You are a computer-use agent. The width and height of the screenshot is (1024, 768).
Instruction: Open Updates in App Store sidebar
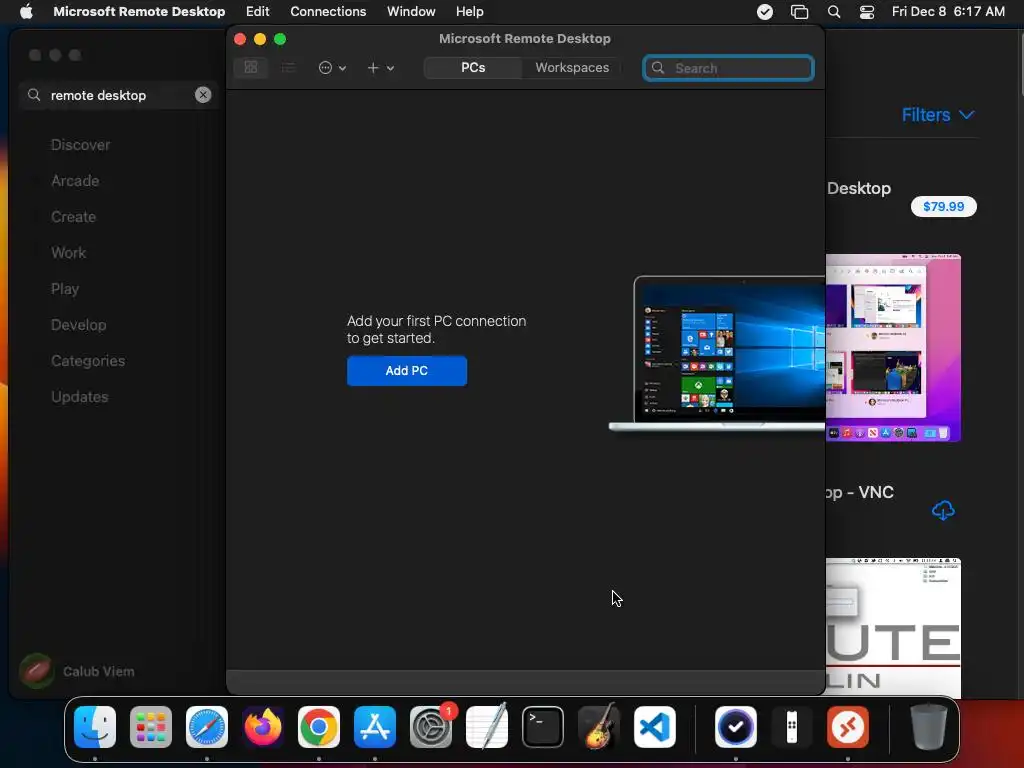point(80,396)
